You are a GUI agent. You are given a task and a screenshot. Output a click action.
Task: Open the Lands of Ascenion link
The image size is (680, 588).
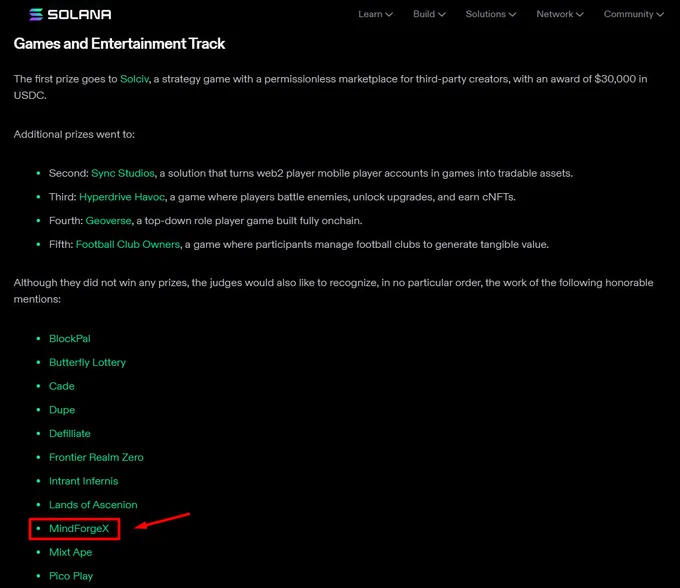[93, 505]
